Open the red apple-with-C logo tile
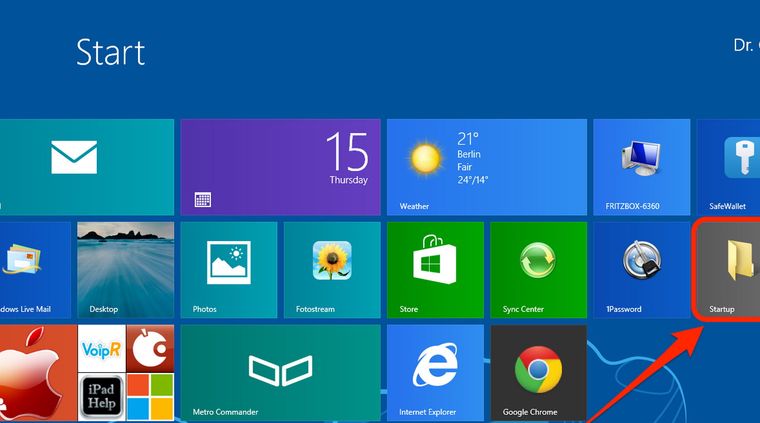Screen dimensions: 760x423 [150, 349]
